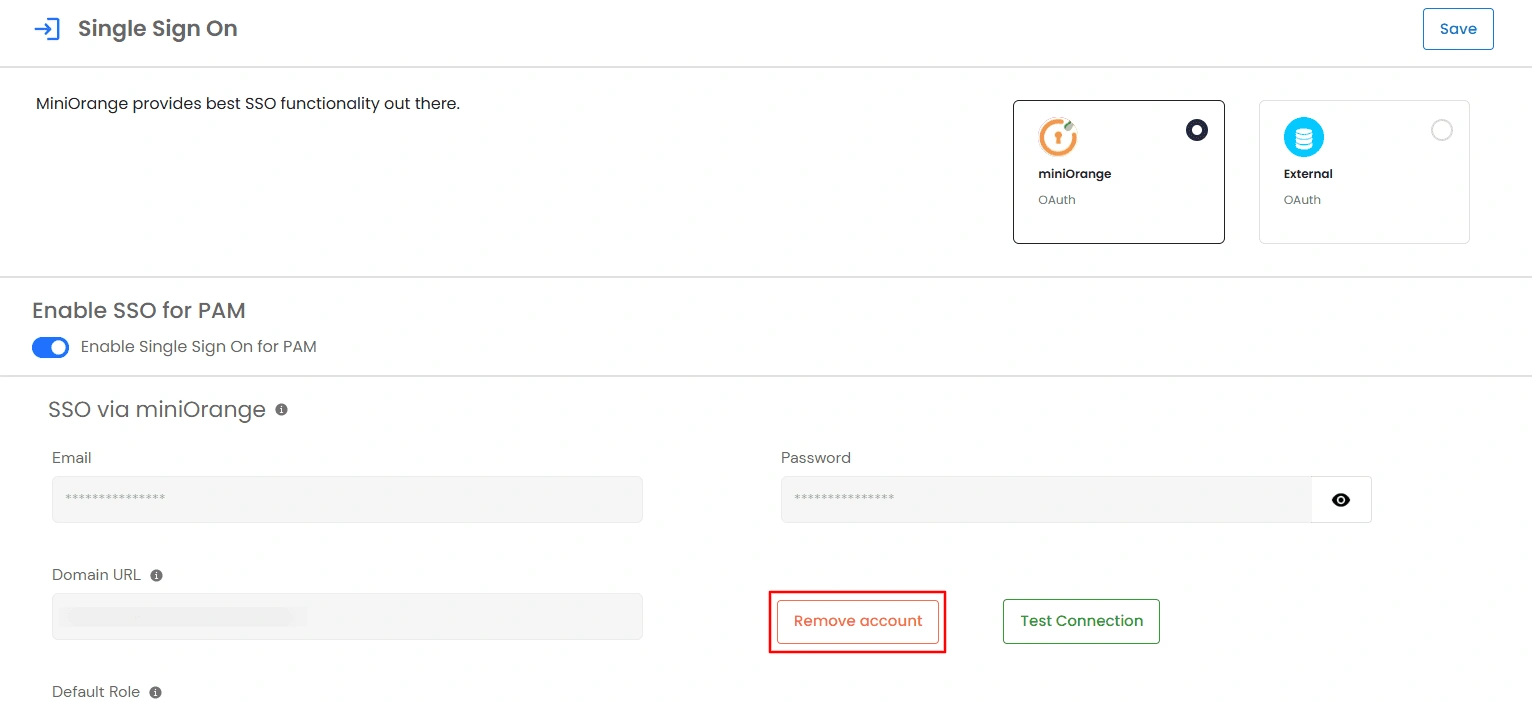Screen dimensions: 1532x702
Task: Click the Remove account button
Action: [x=858, y=621]
